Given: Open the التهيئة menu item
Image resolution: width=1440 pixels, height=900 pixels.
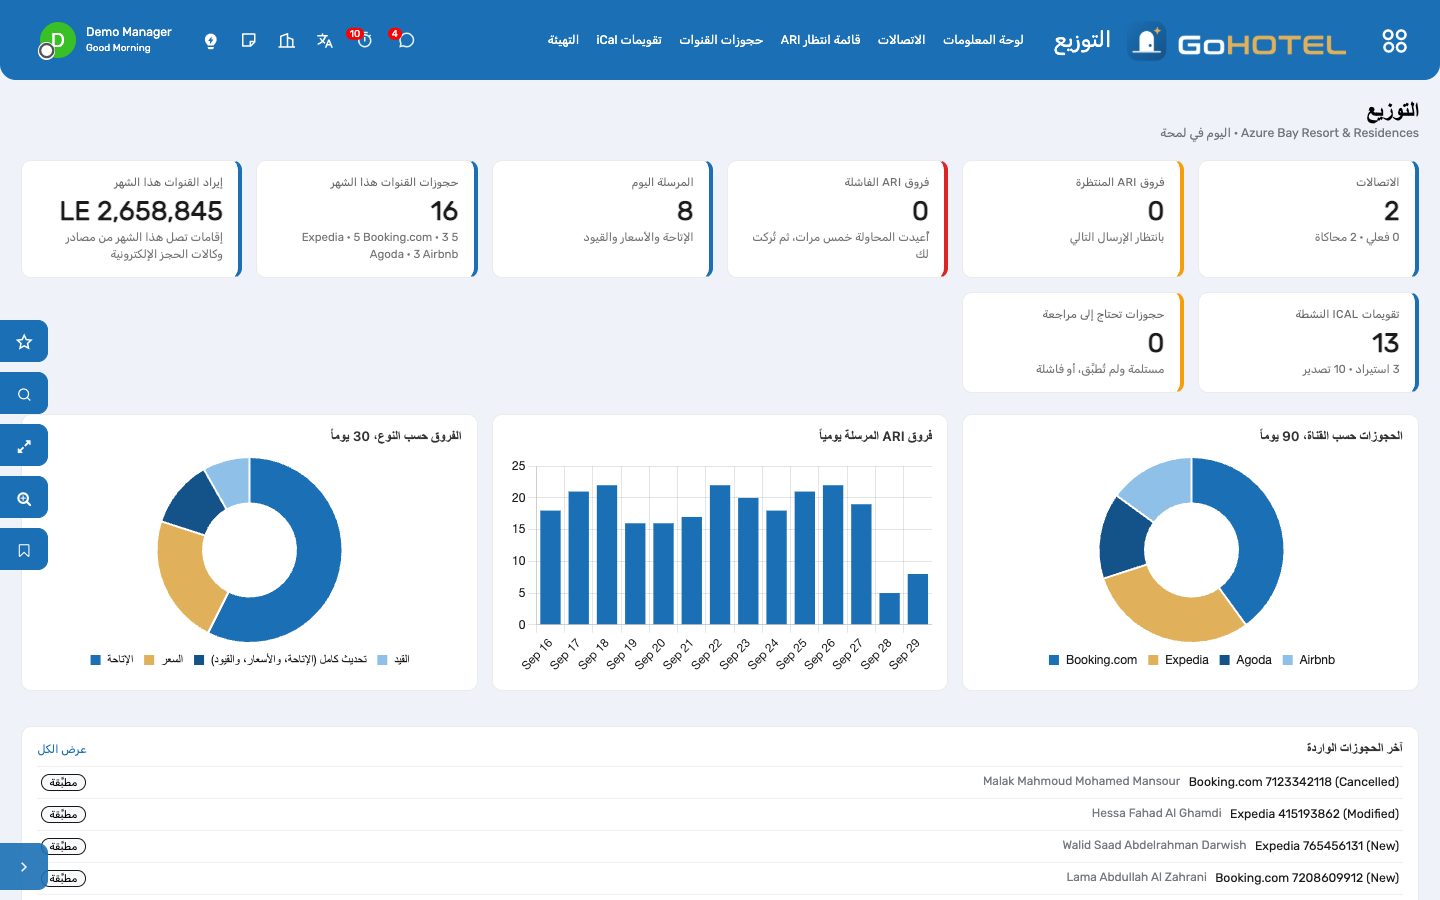Looking at the screenshot, I should pos(563,40).
